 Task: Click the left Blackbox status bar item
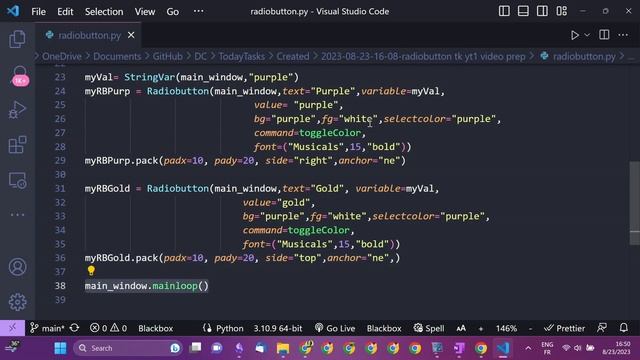tap(155, 328)
